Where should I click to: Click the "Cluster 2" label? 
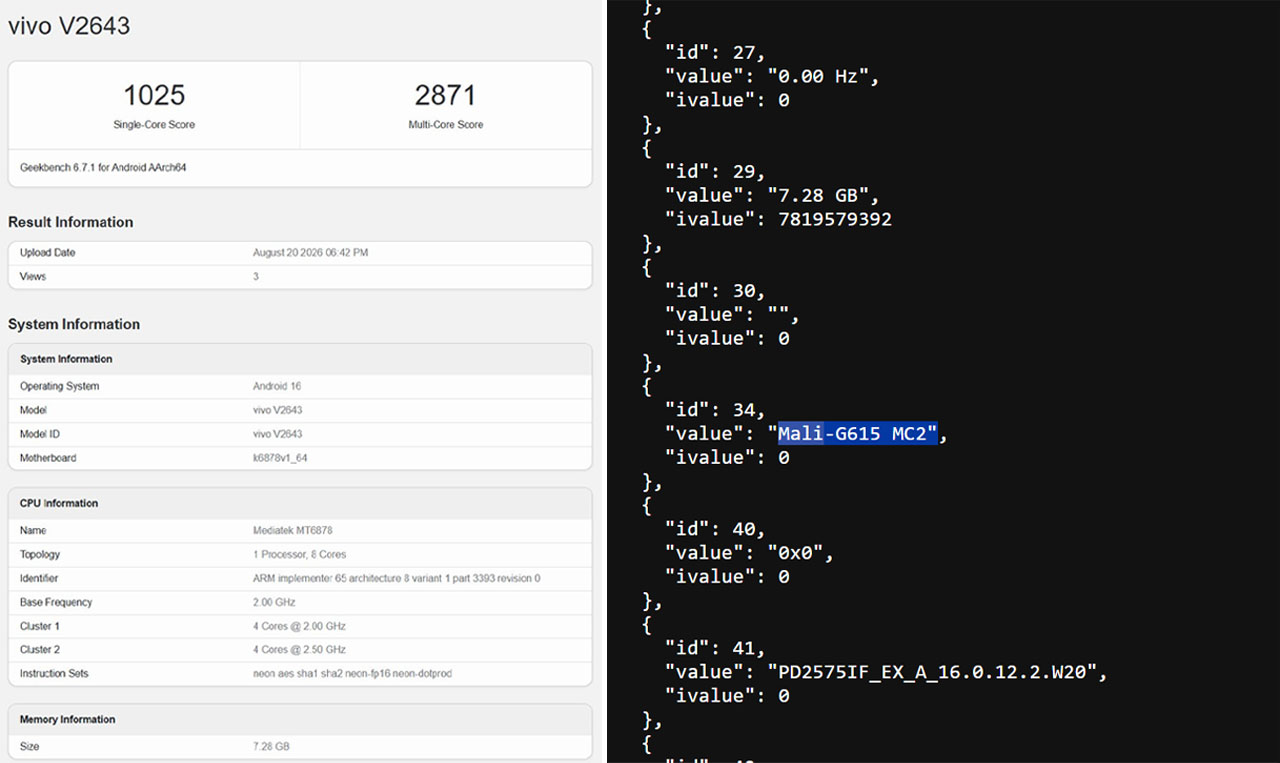pos(40,650)
